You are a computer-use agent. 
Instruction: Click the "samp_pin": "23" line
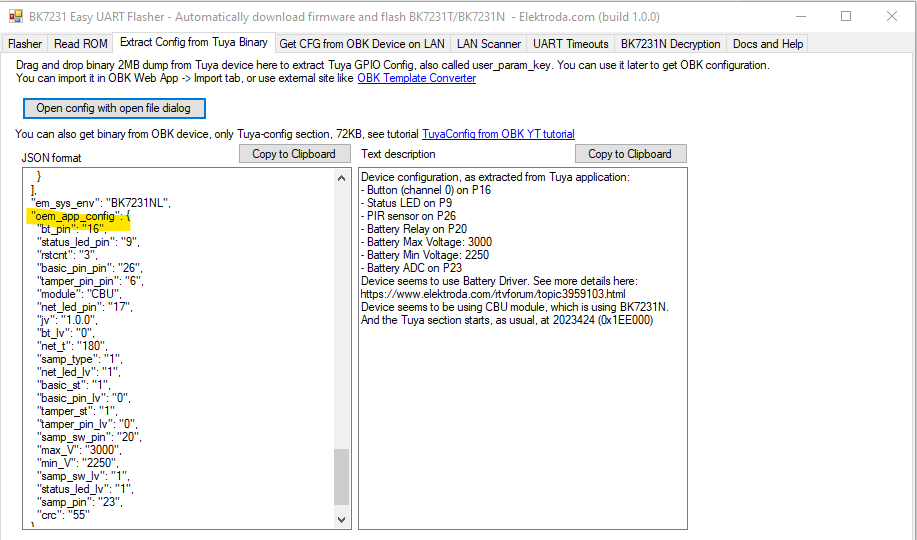(x=80, y=502)
